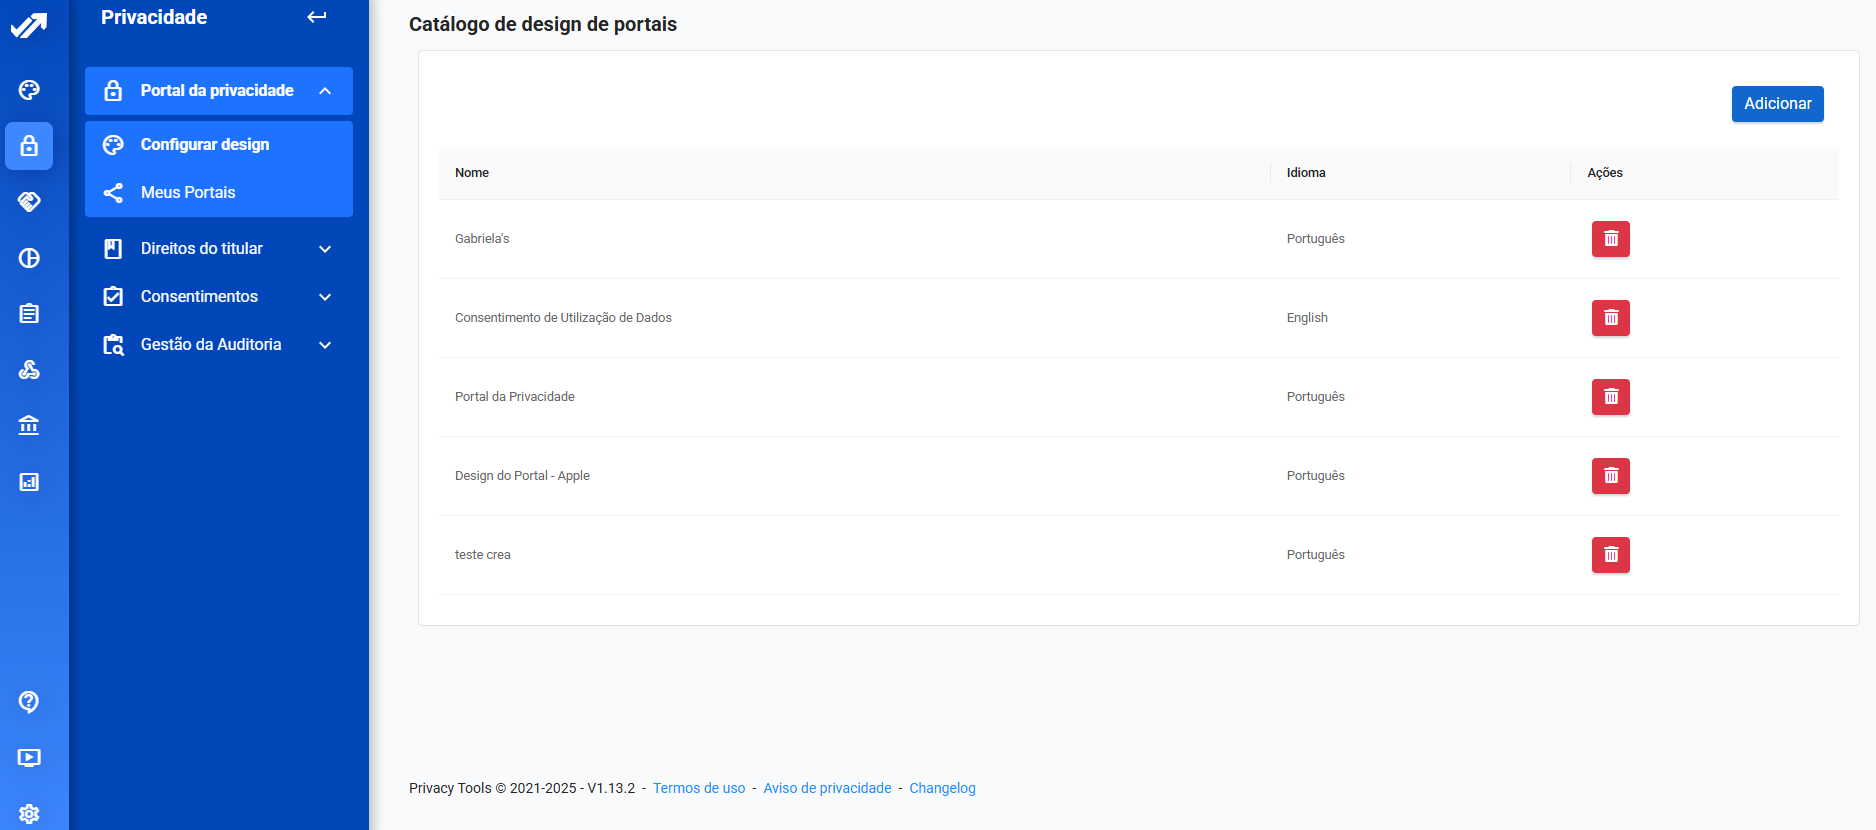Image resolution: width=1876 pixels, height=830 pixels.
Task: Open the Changelog link
Action: (942, 788)
